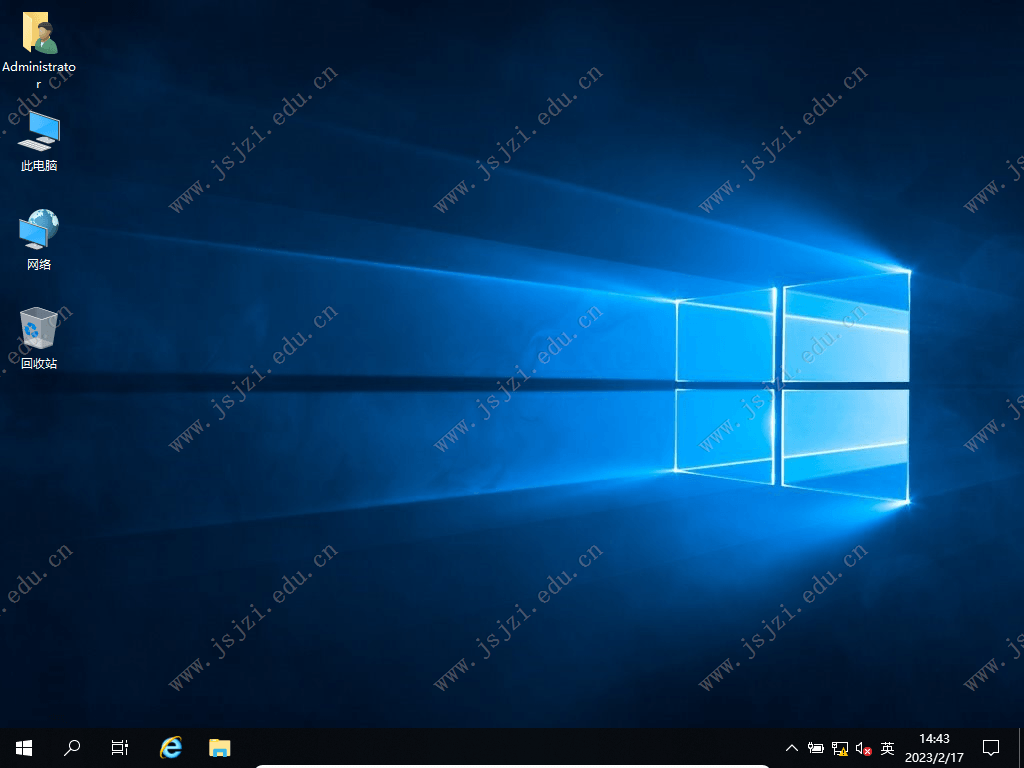Open taskbar search magnifier
Viewport: 1024px width, 768px height.
tap(72, 748)
